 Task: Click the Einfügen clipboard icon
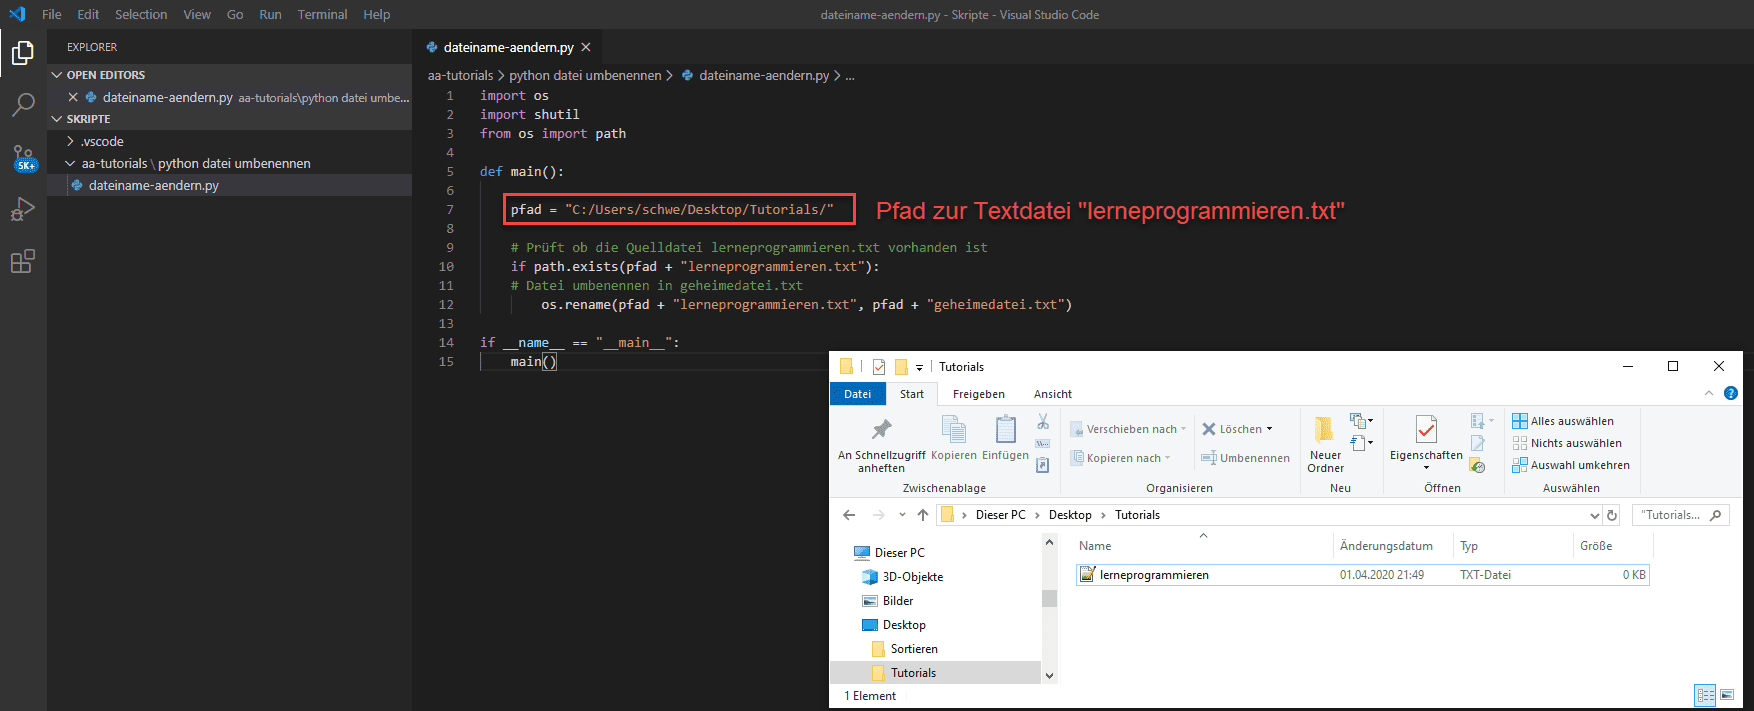pyautogui.click(x=1005, y=439)
